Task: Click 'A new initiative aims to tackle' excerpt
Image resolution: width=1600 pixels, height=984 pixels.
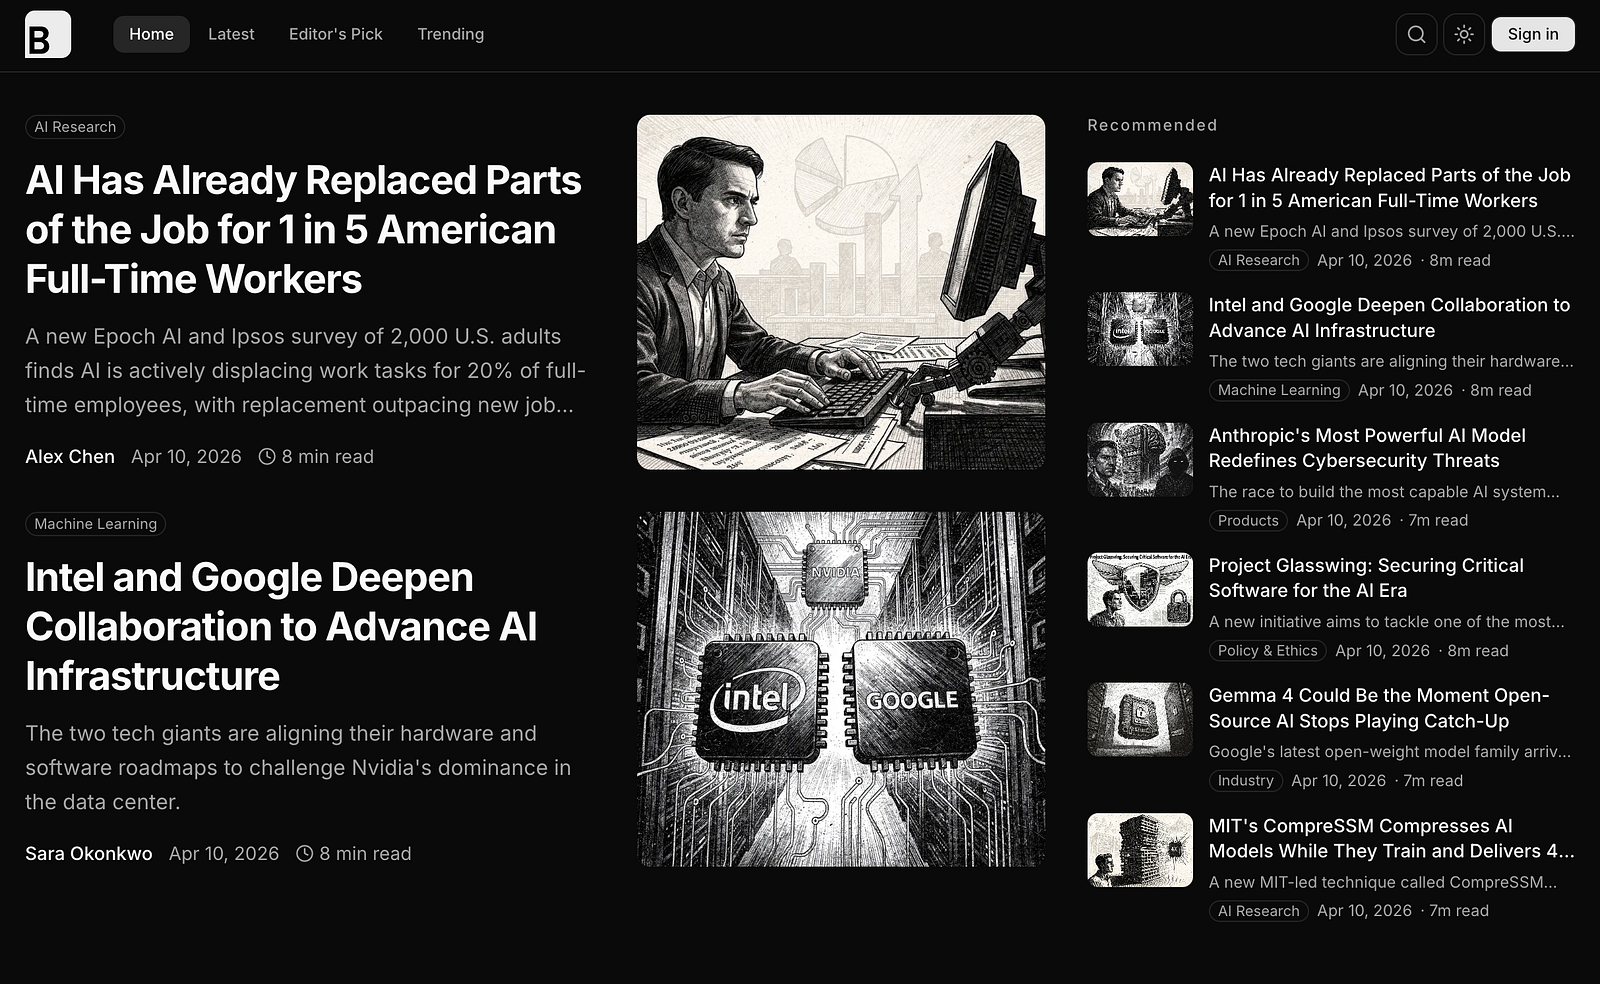Action: tap(1386, 621)
